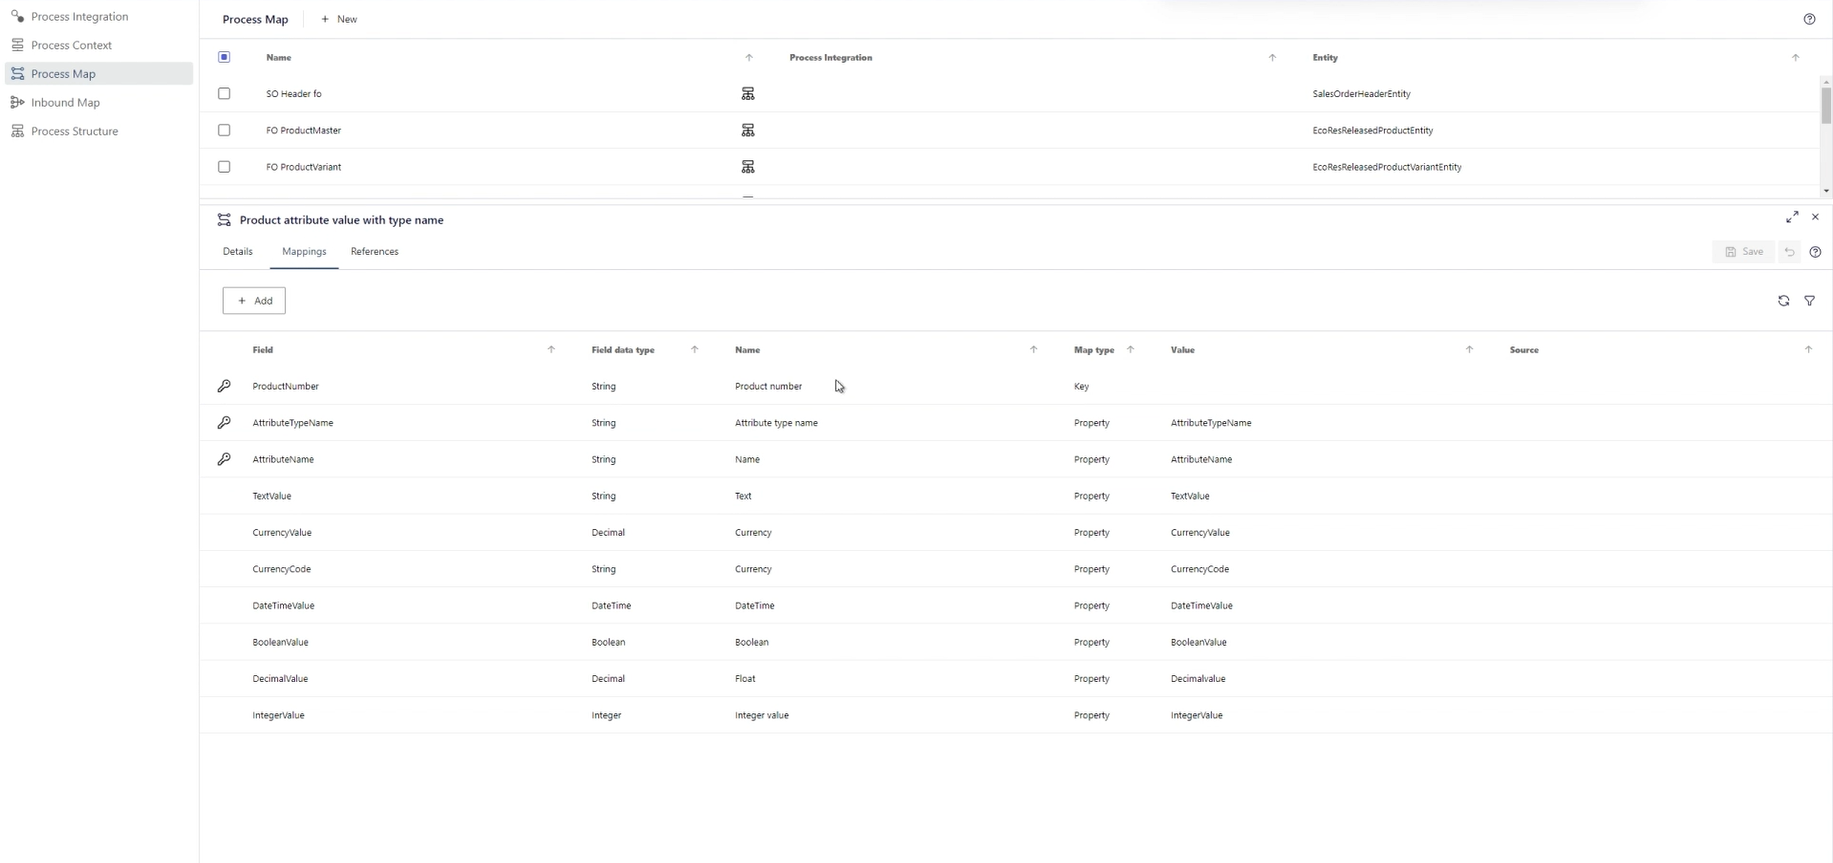Check the SO Header fo row checkbox

224,94
